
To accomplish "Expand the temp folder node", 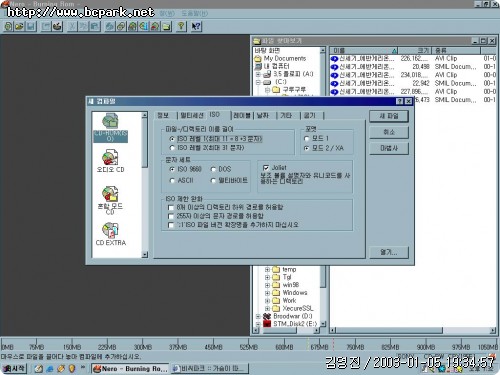I will point(267,269).
